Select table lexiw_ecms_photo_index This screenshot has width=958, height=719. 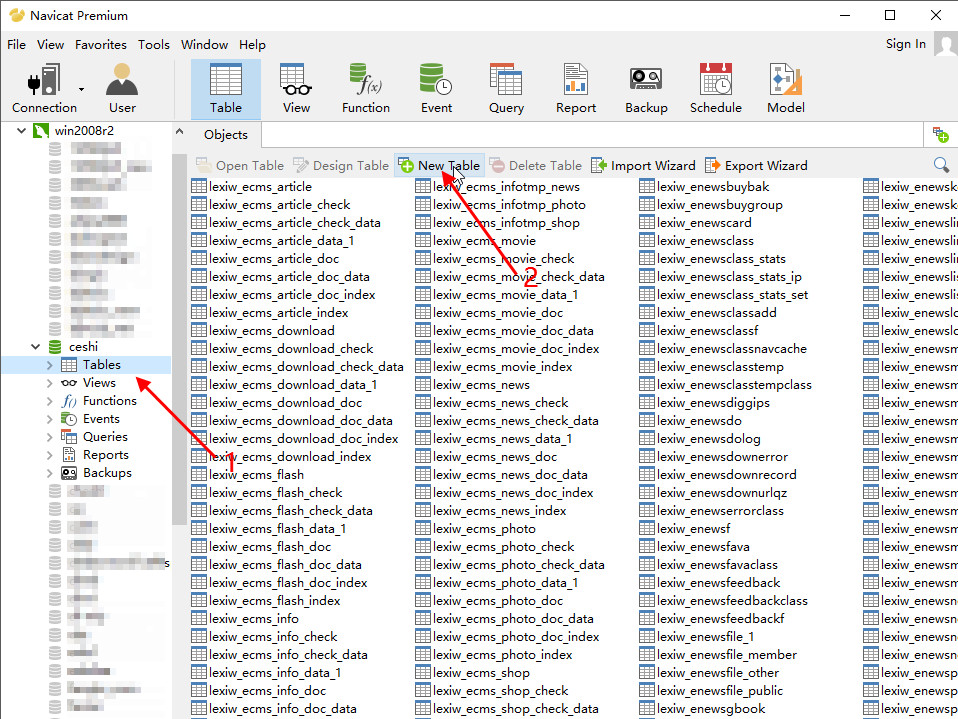point(494,655)
